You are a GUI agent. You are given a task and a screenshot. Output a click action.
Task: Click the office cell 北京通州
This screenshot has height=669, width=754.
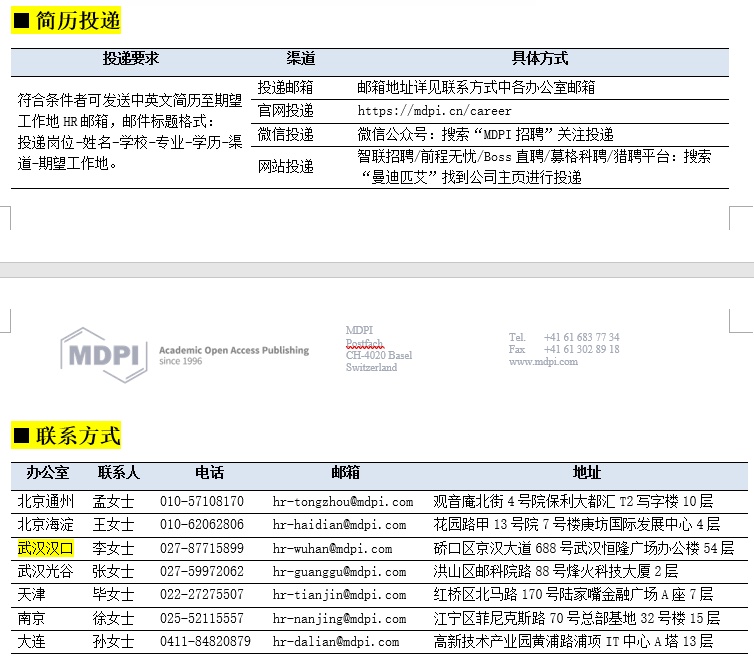point(46,502)
